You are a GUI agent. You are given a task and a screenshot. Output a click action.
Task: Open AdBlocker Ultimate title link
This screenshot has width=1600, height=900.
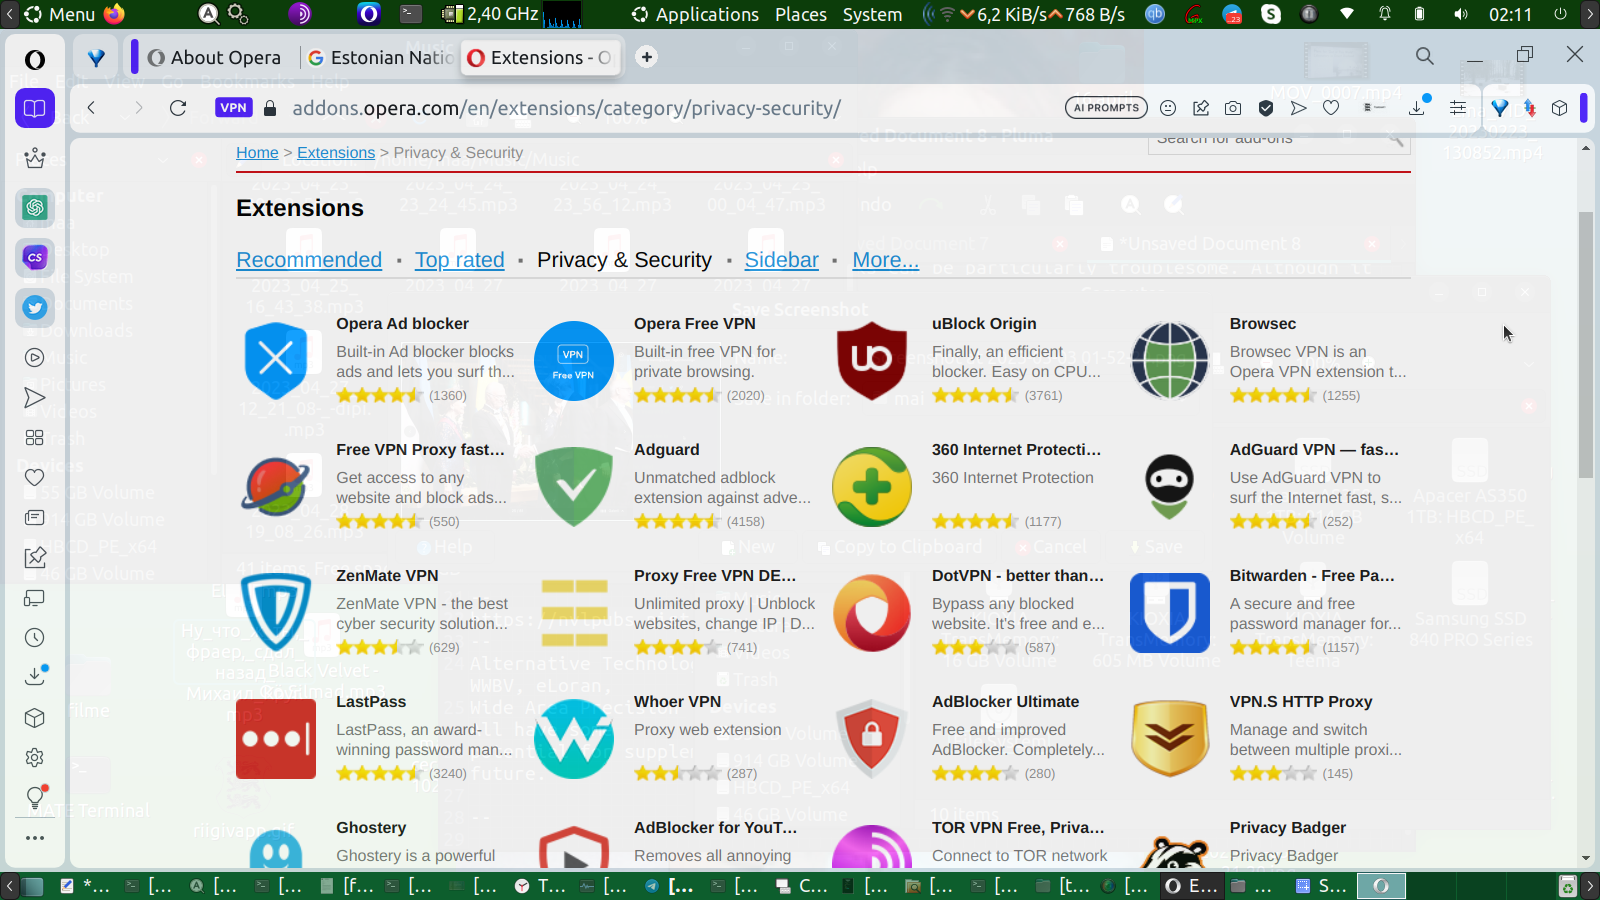[1005, 702]
